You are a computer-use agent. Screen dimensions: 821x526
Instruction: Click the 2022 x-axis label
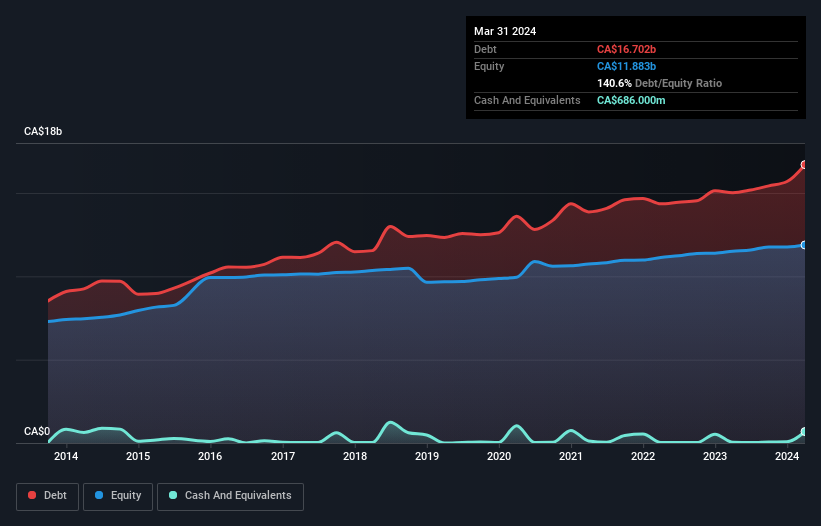click(x=643, y=456)
